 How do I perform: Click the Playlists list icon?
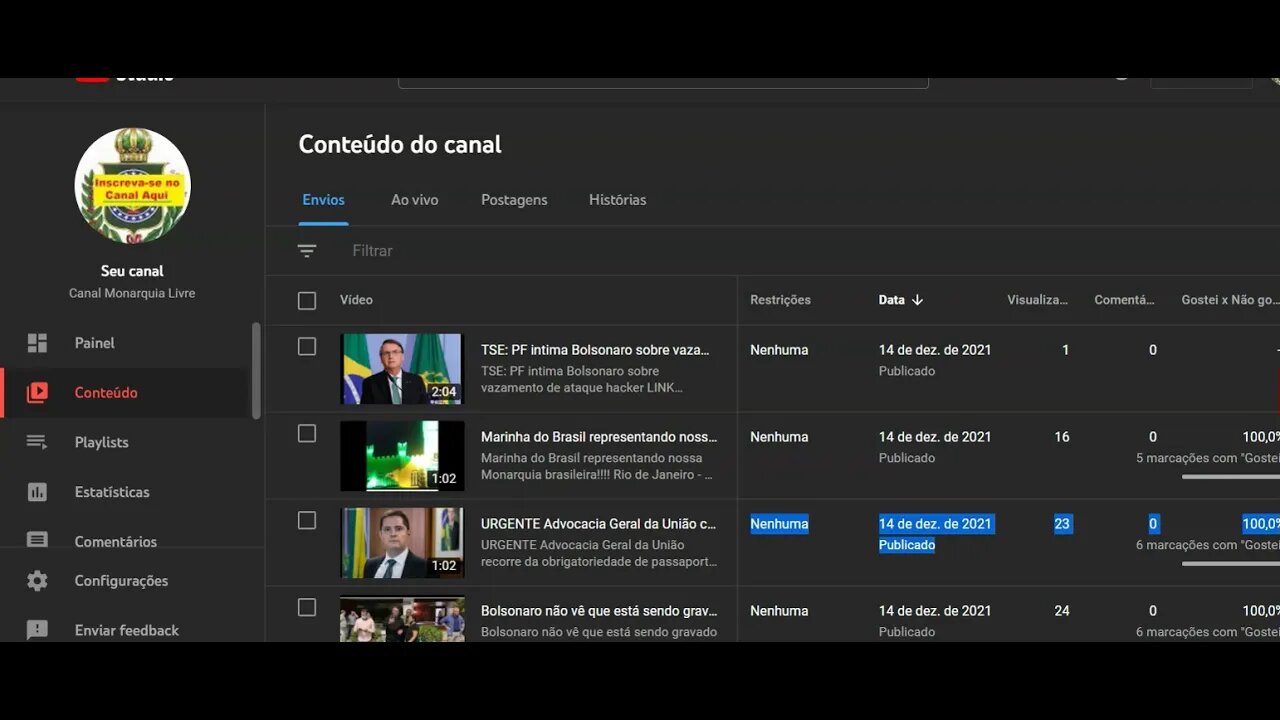pos(37,442)
